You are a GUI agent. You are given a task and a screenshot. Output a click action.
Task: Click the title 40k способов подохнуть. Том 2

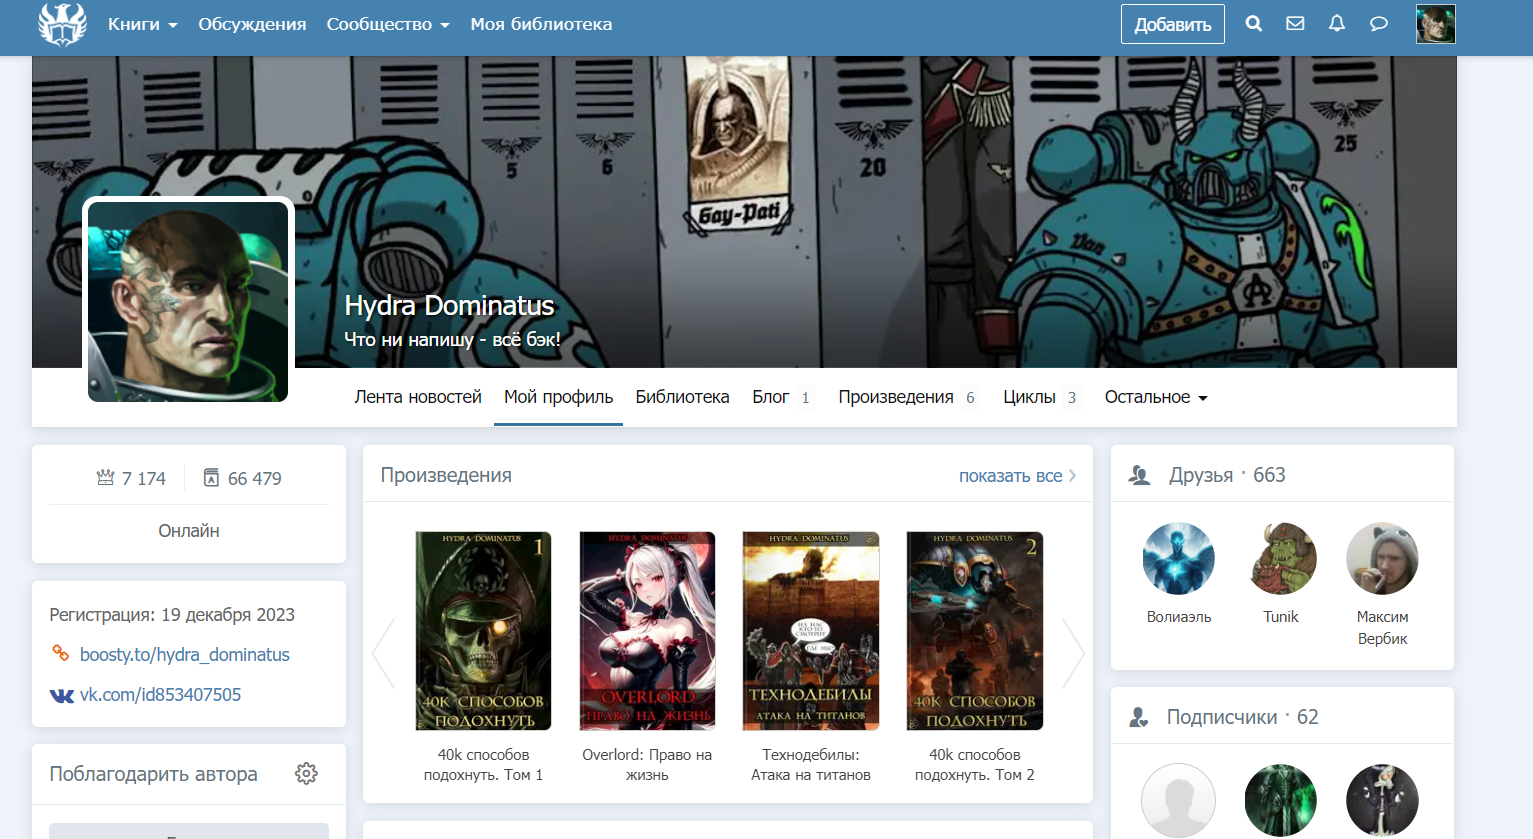tap(975, 765)
